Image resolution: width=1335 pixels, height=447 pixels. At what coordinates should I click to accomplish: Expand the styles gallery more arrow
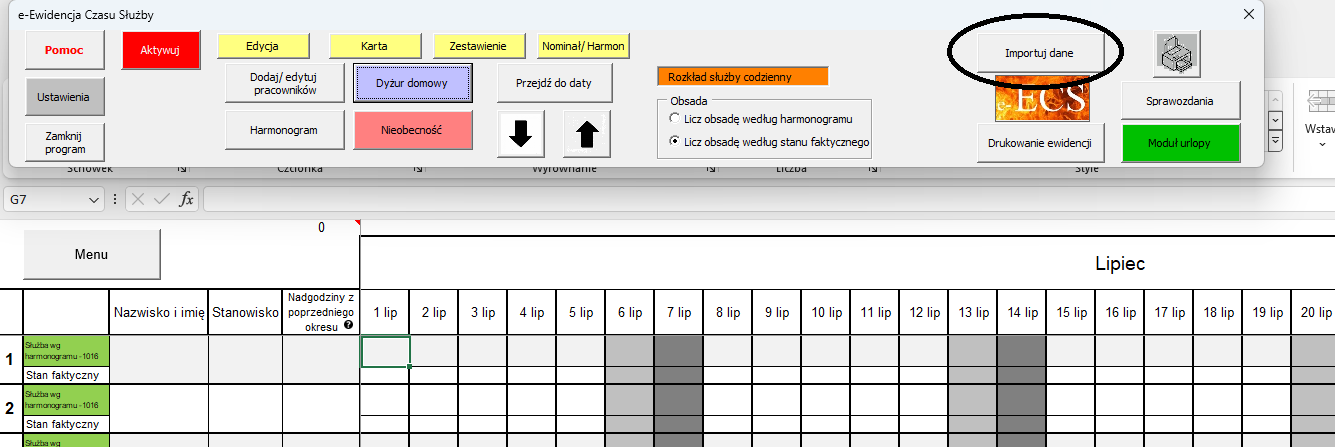click(1275, 139)
